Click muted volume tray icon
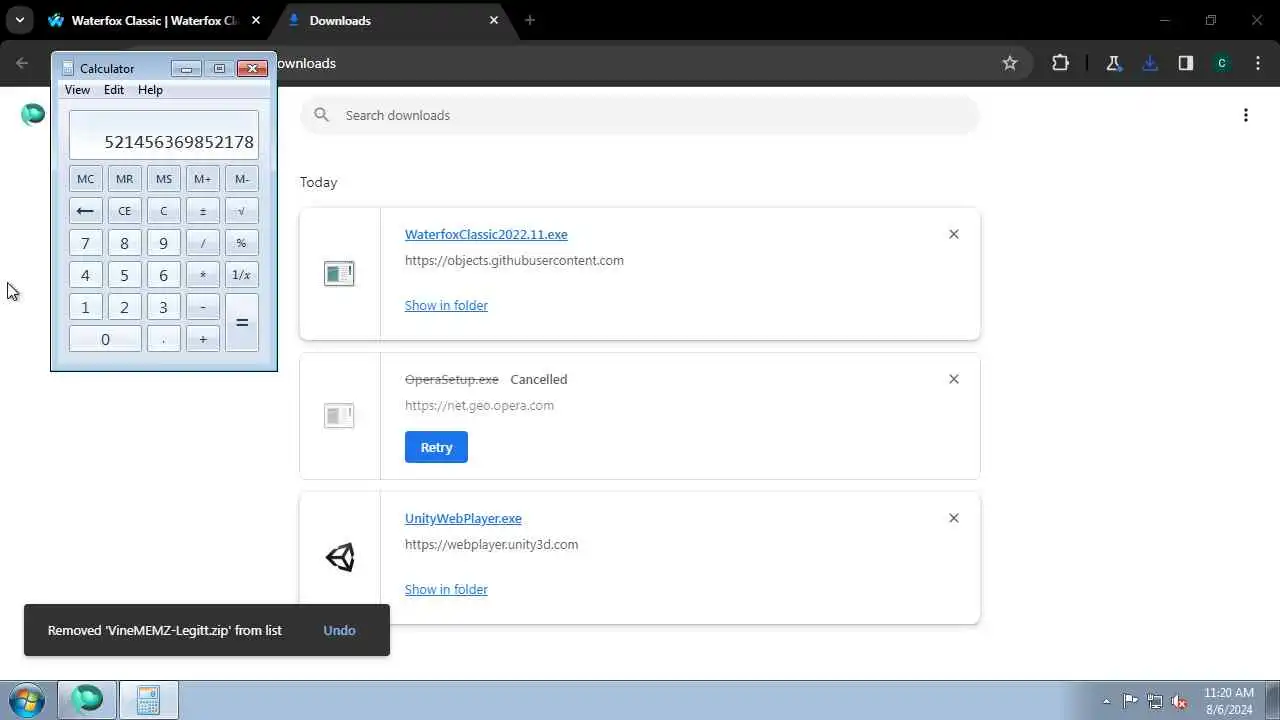 tap(1180, 701)
